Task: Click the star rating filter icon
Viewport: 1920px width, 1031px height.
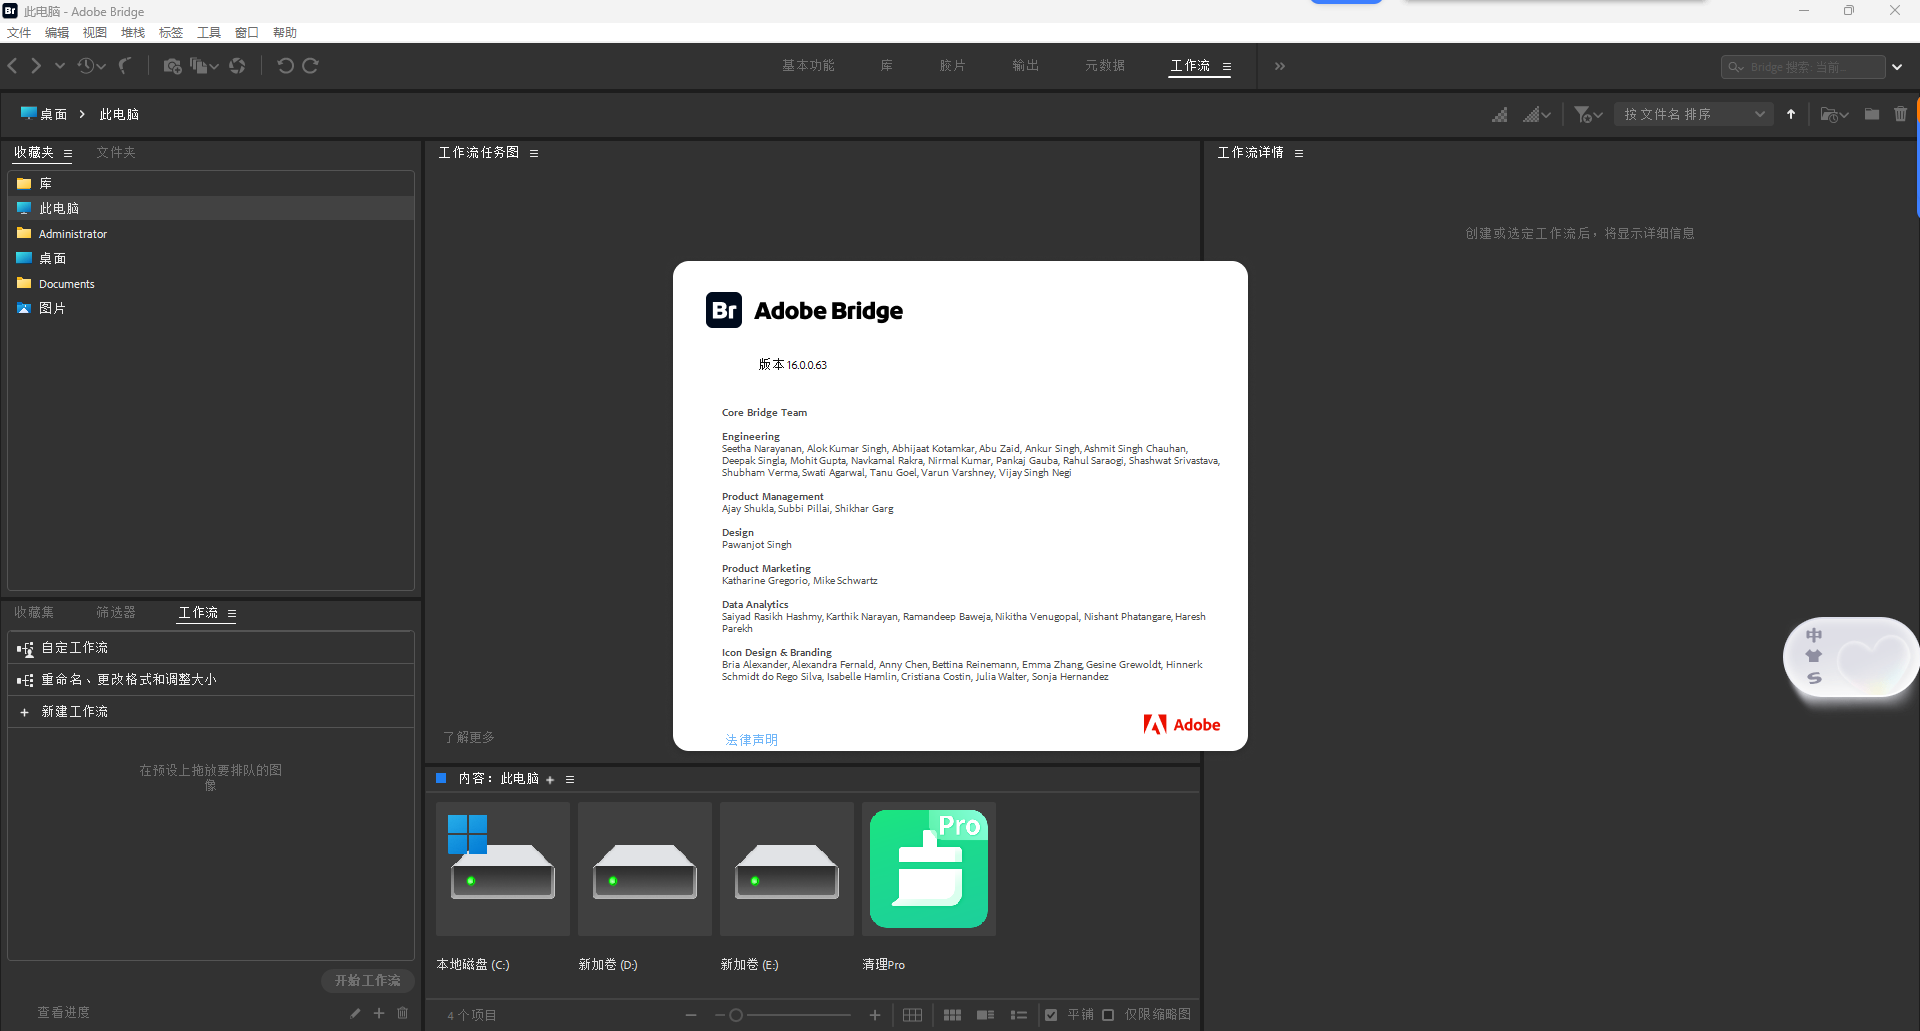Action: click(x=1585, y=114)
